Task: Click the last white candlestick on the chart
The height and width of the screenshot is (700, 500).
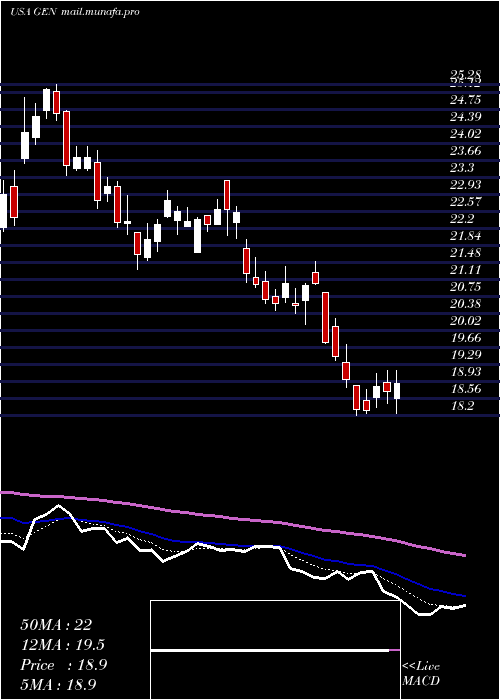Action: 396,391
